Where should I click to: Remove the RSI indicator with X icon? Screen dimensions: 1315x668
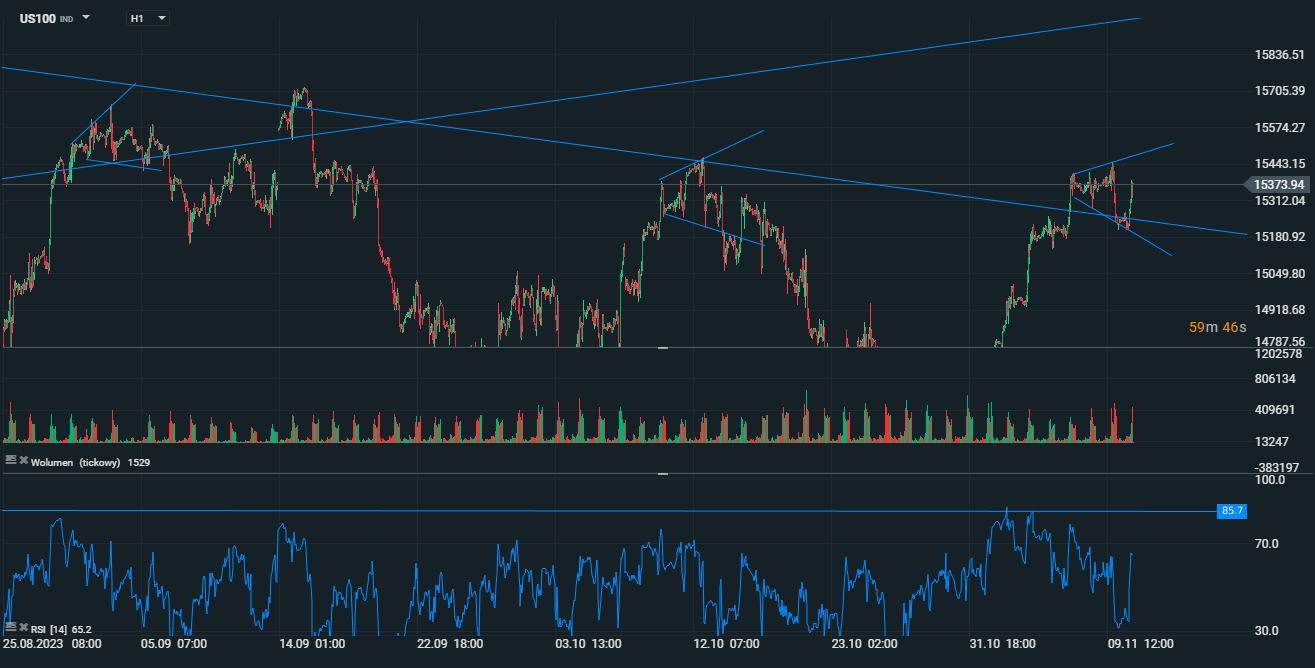[x=23, y=627]
